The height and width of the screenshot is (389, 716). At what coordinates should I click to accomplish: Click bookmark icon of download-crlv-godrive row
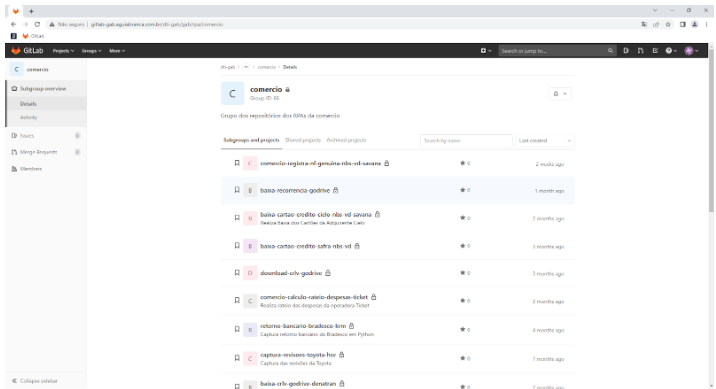point(237,273)
